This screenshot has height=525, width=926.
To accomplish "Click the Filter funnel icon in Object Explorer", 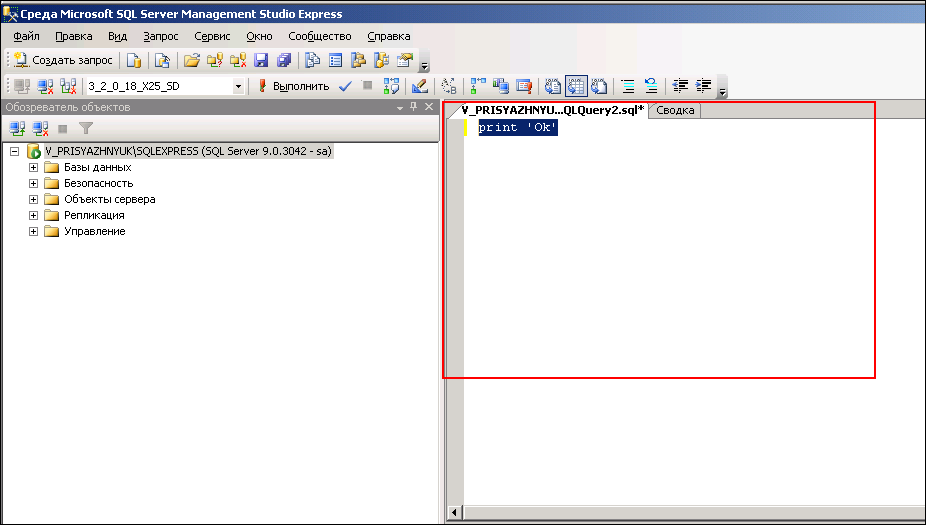I will (x=86, y=128).
